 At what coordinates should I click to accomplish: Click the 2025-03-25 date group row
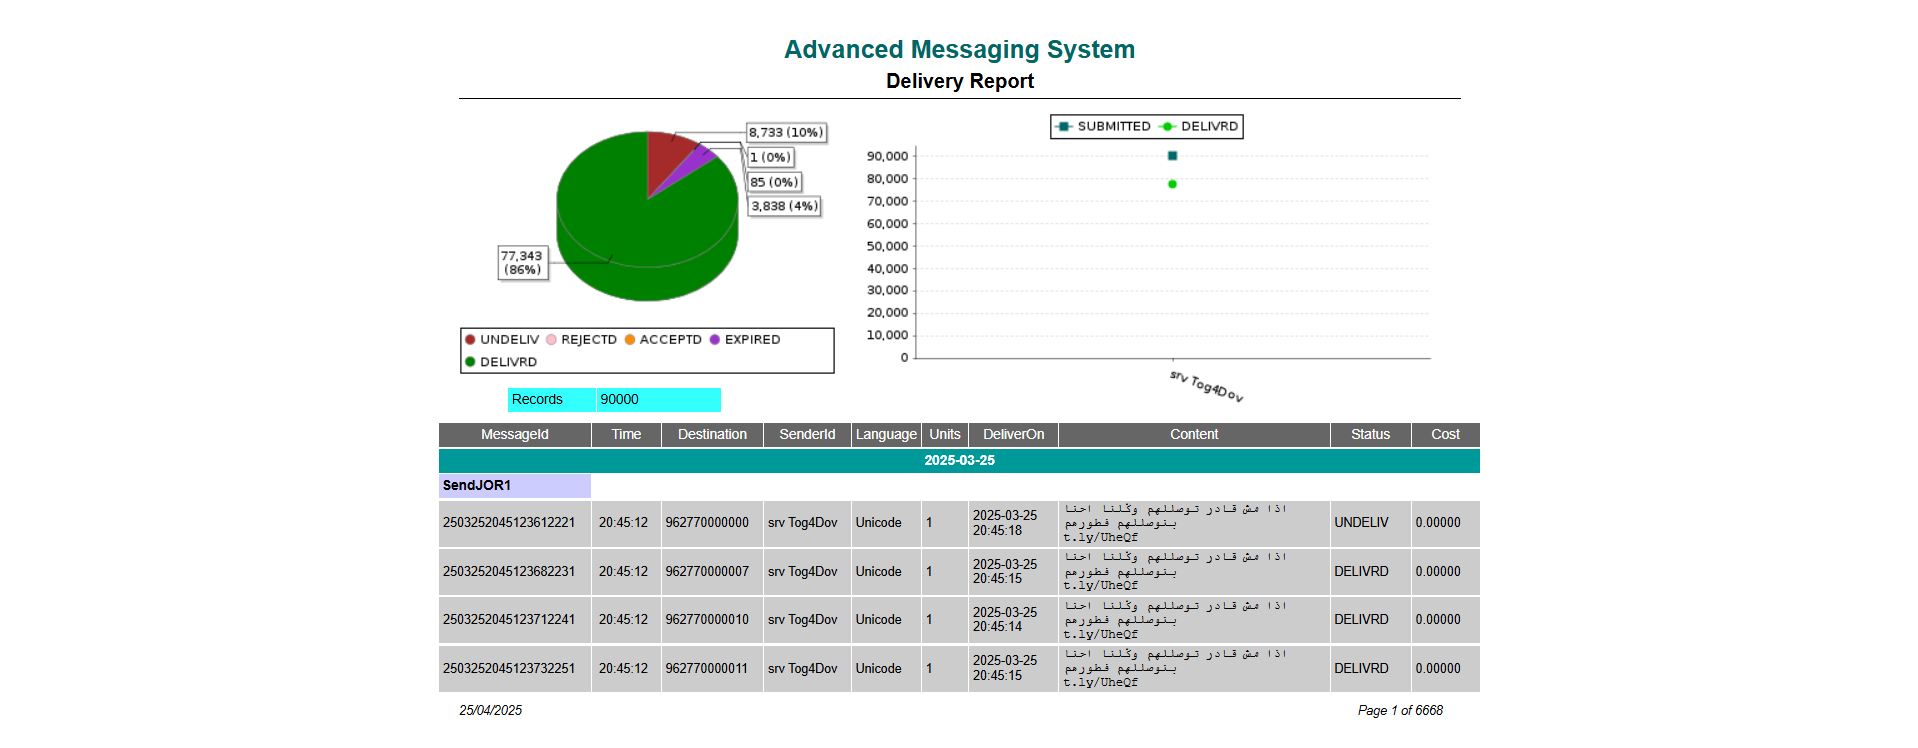(x=959, y=461)
